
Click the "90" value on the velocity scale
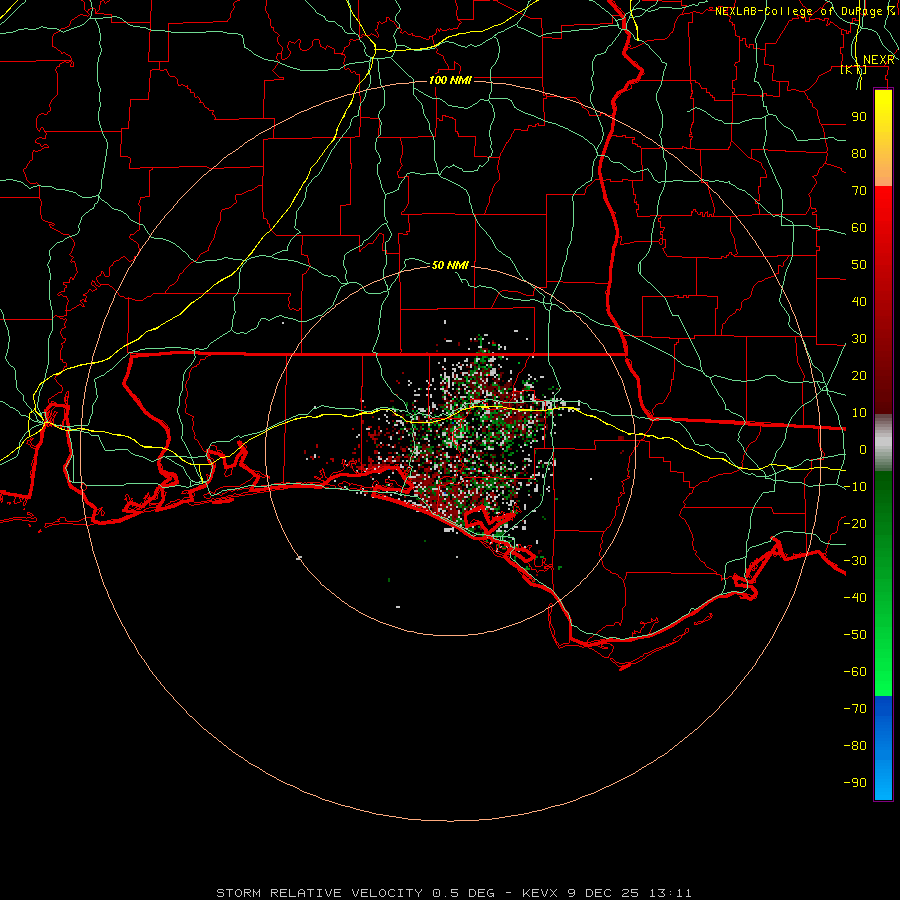(x=859, y=117)
